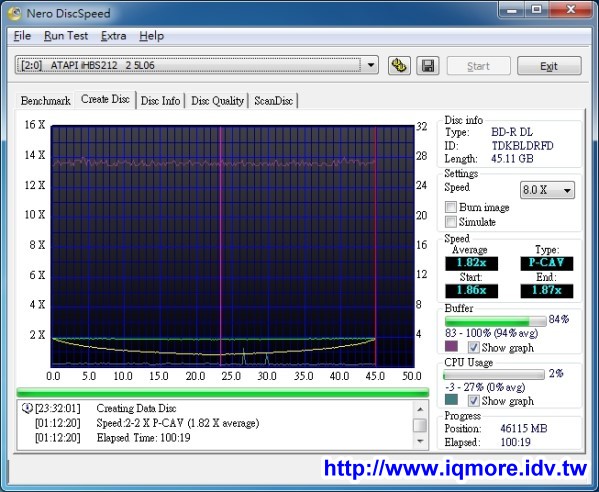This screenshot has width=599, height=492.
Task: Switch to the Disc Quality tab
Action: point(217,101)
